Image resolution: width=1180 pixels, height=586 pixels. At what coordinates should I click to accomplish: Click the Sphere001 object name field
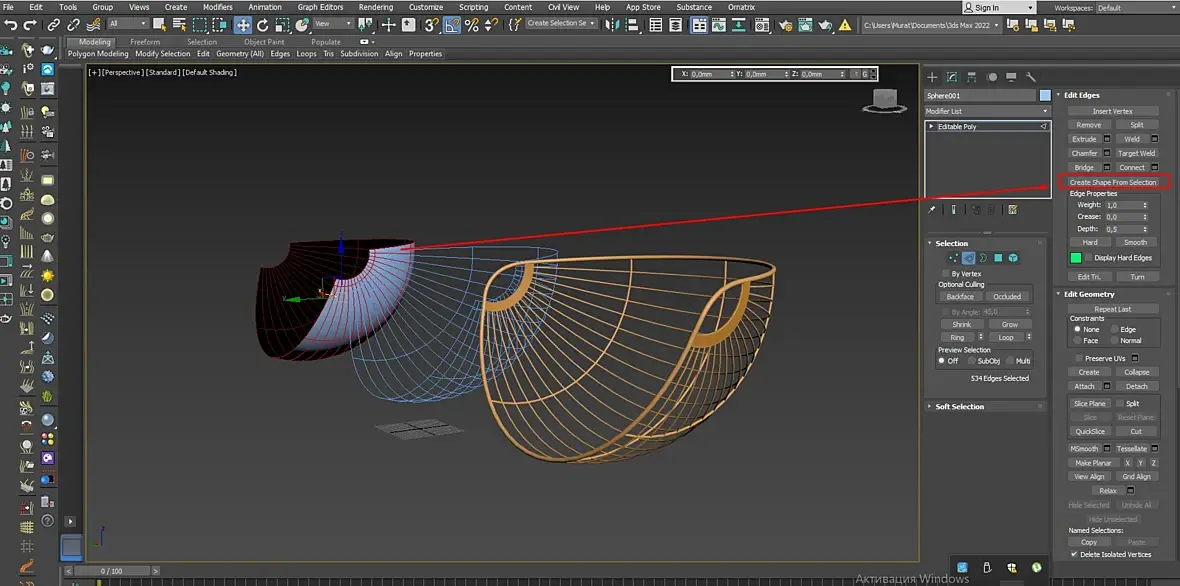[980, 96]
